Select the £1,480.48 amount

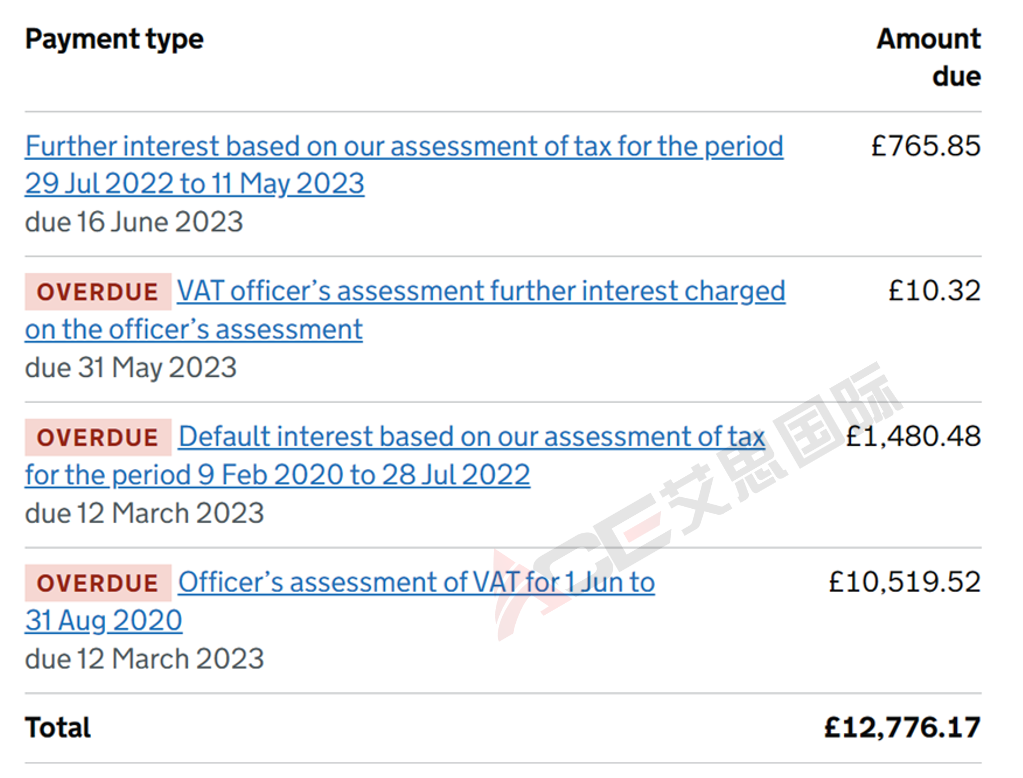(913, 437)
